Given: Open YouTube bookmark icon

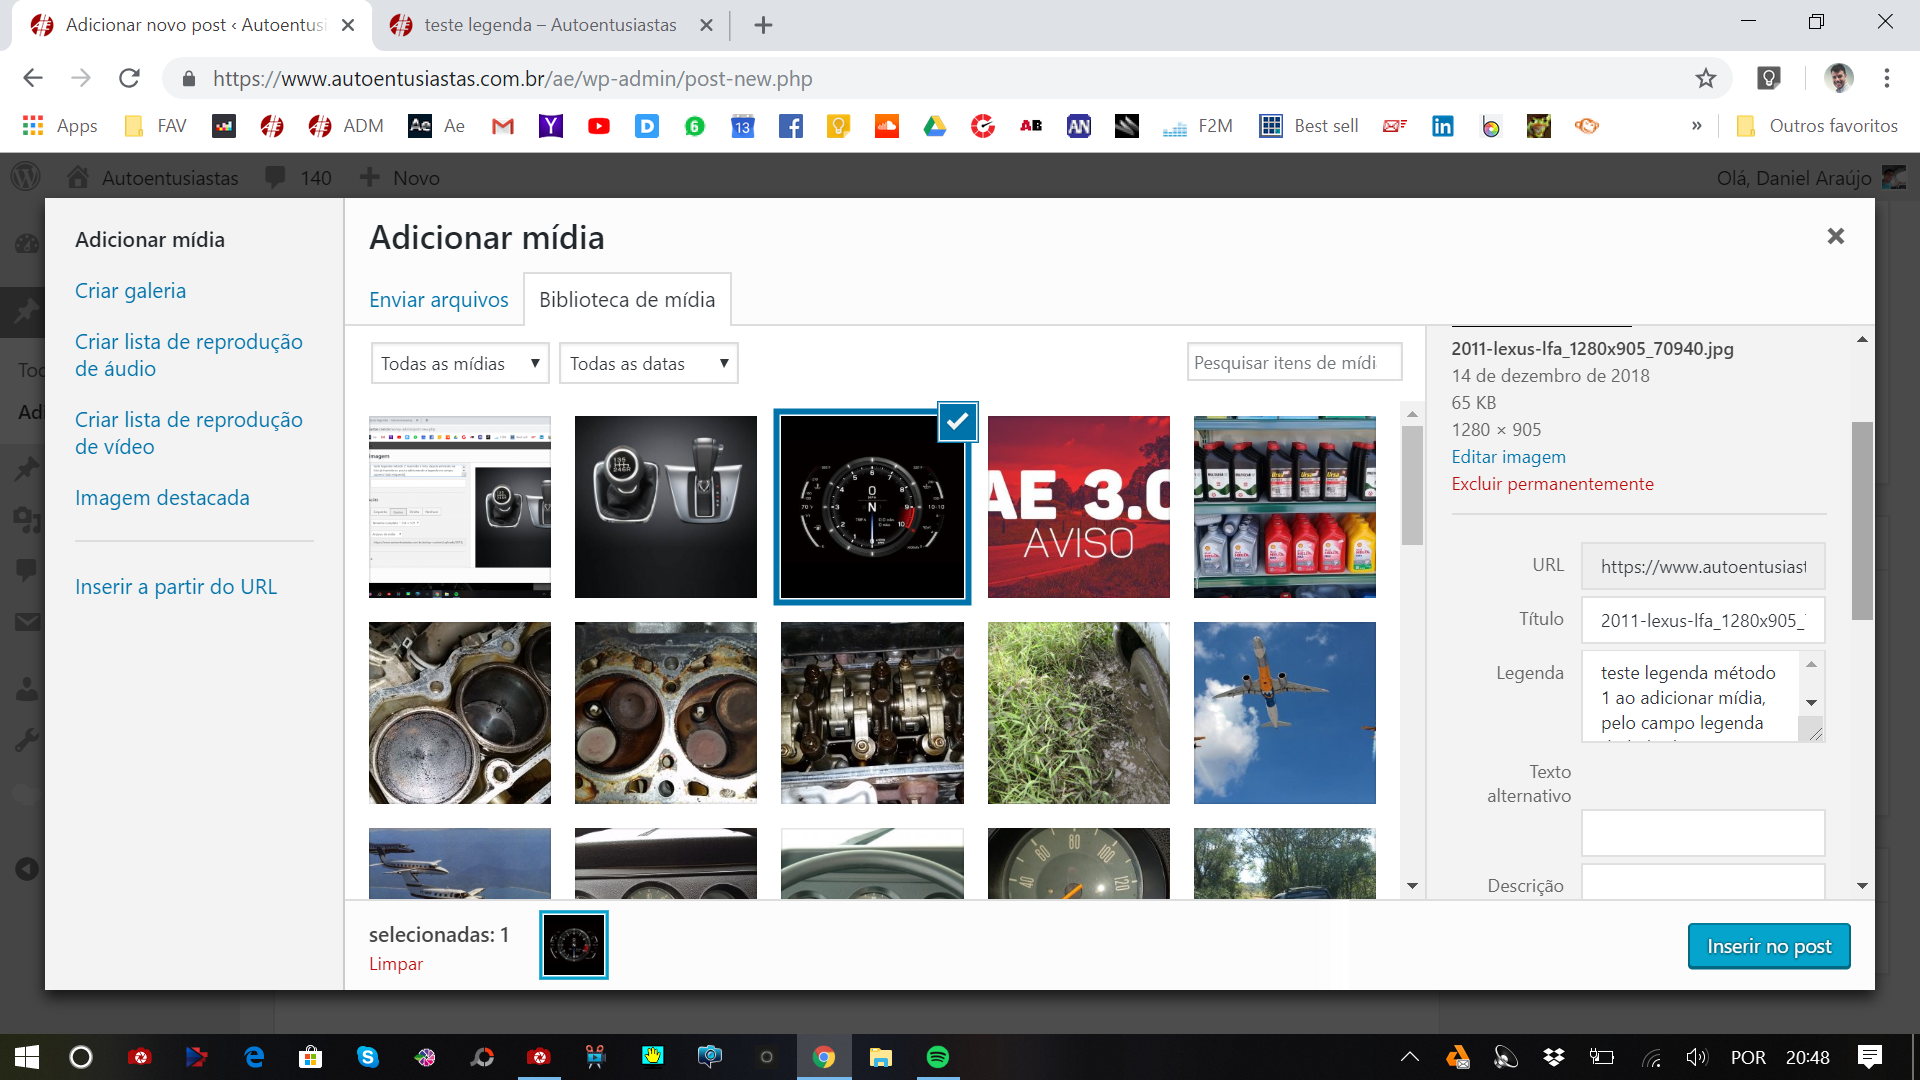Looking at the screenshot, I should tap(598, 126).
